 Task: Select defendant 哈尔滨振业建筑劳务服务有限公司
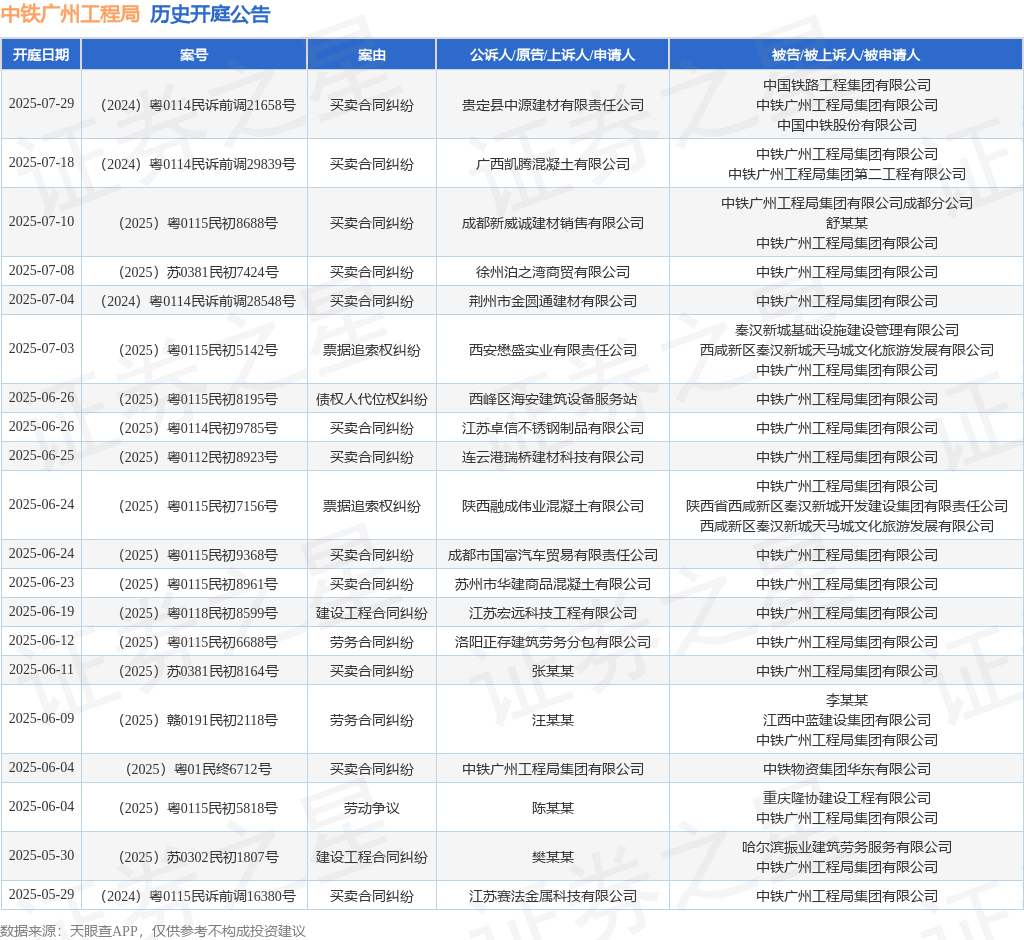coord(847,847)
